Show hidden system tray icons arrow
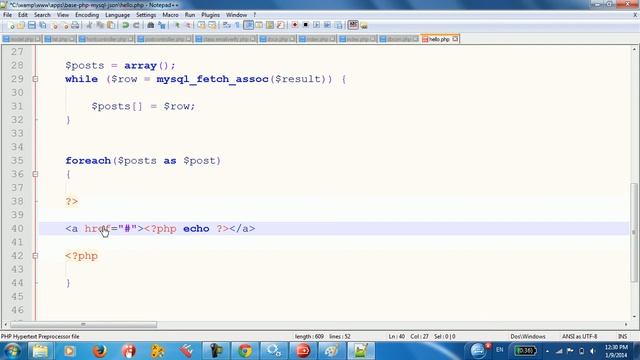The width and height of the screenshot is (640, 360). pyautogui.click(x=547, y=351)
